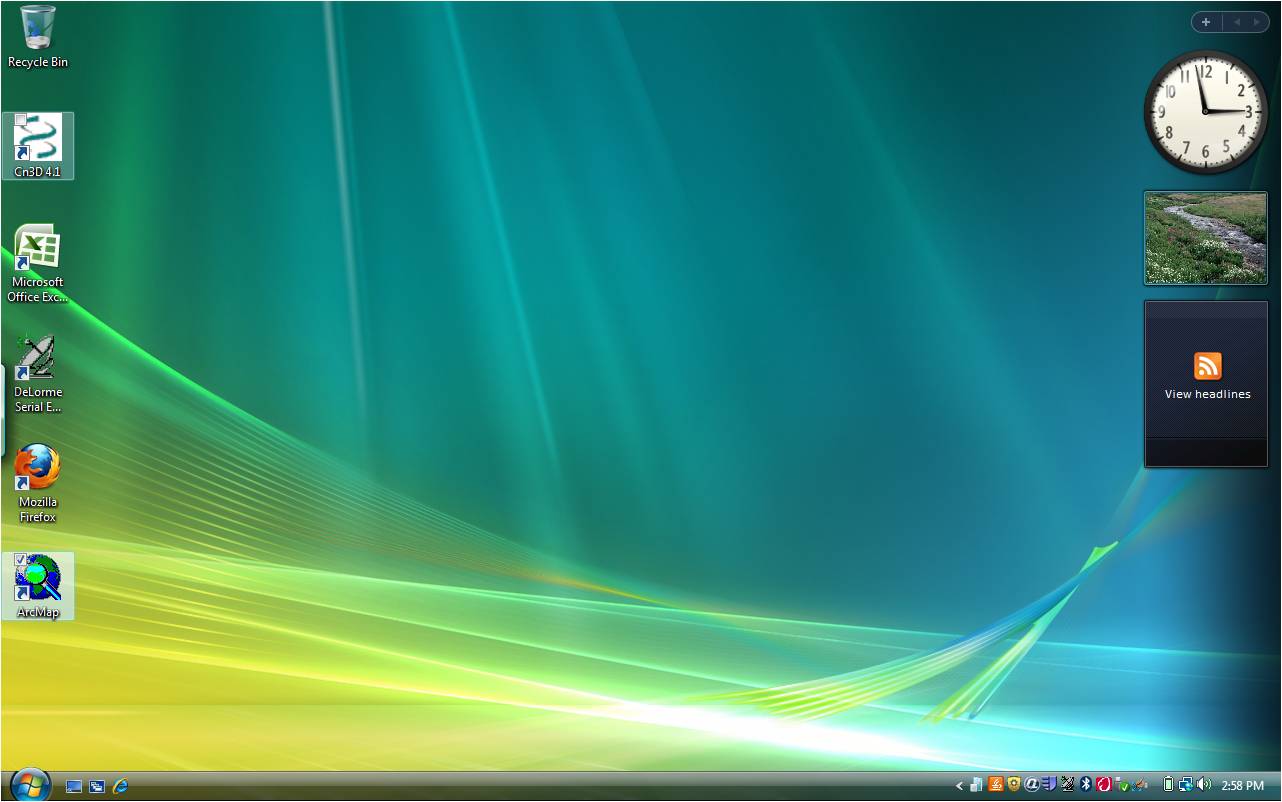The width and height of the screenshot is (1282, 802).
Task: Click the yellow security shield tray icon
Action: click(1014, 785)
